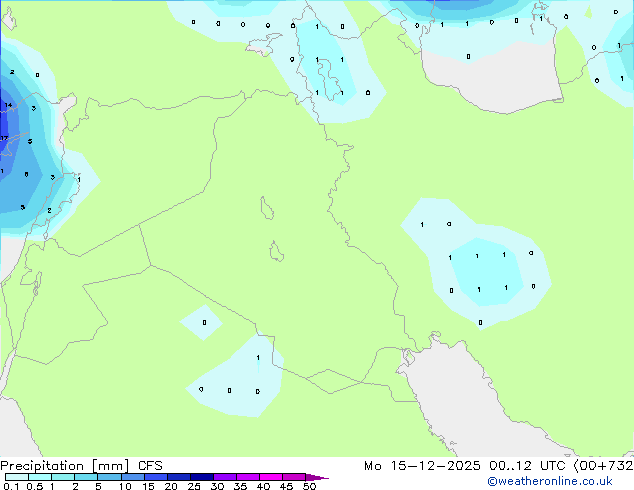Select the 25–30 mm navy legend box
634x490 pixels.
[x=202, y=477]
